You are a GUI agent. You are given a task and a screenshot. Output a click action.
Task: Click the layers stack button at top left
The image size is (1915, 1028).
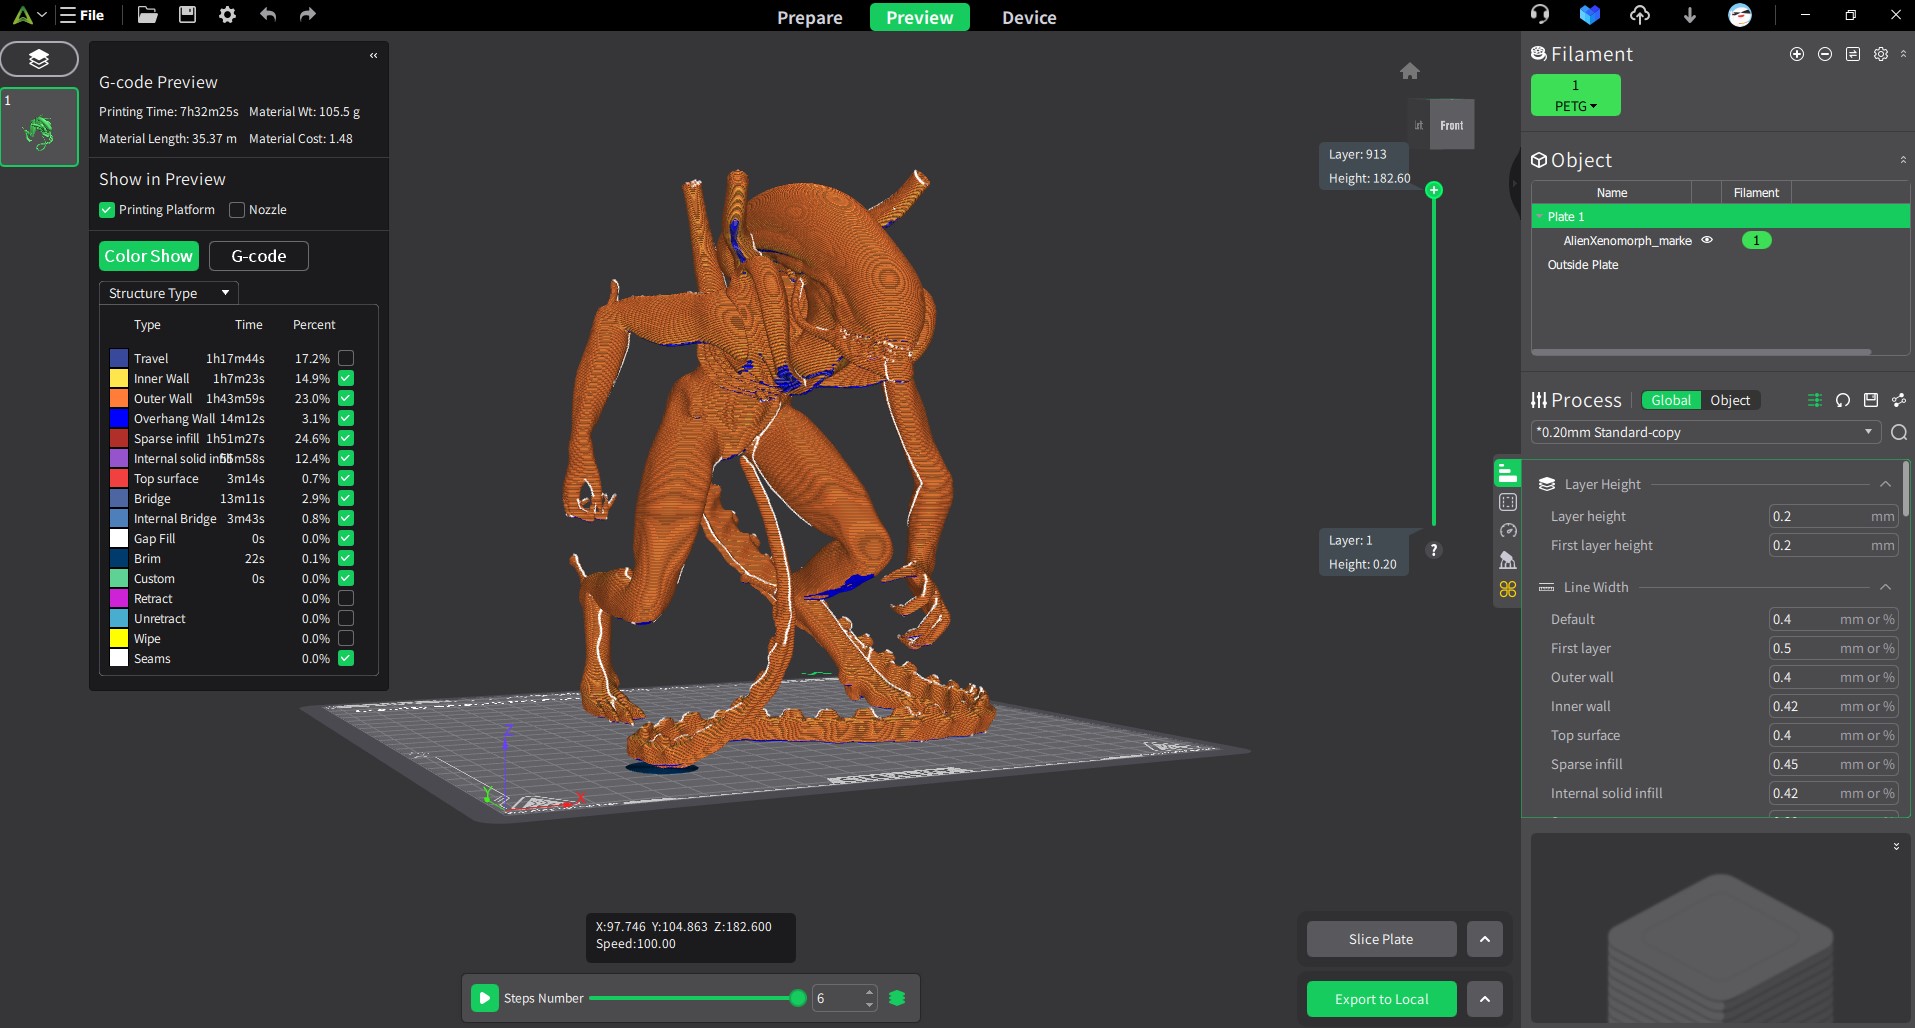tap(39, 59)
